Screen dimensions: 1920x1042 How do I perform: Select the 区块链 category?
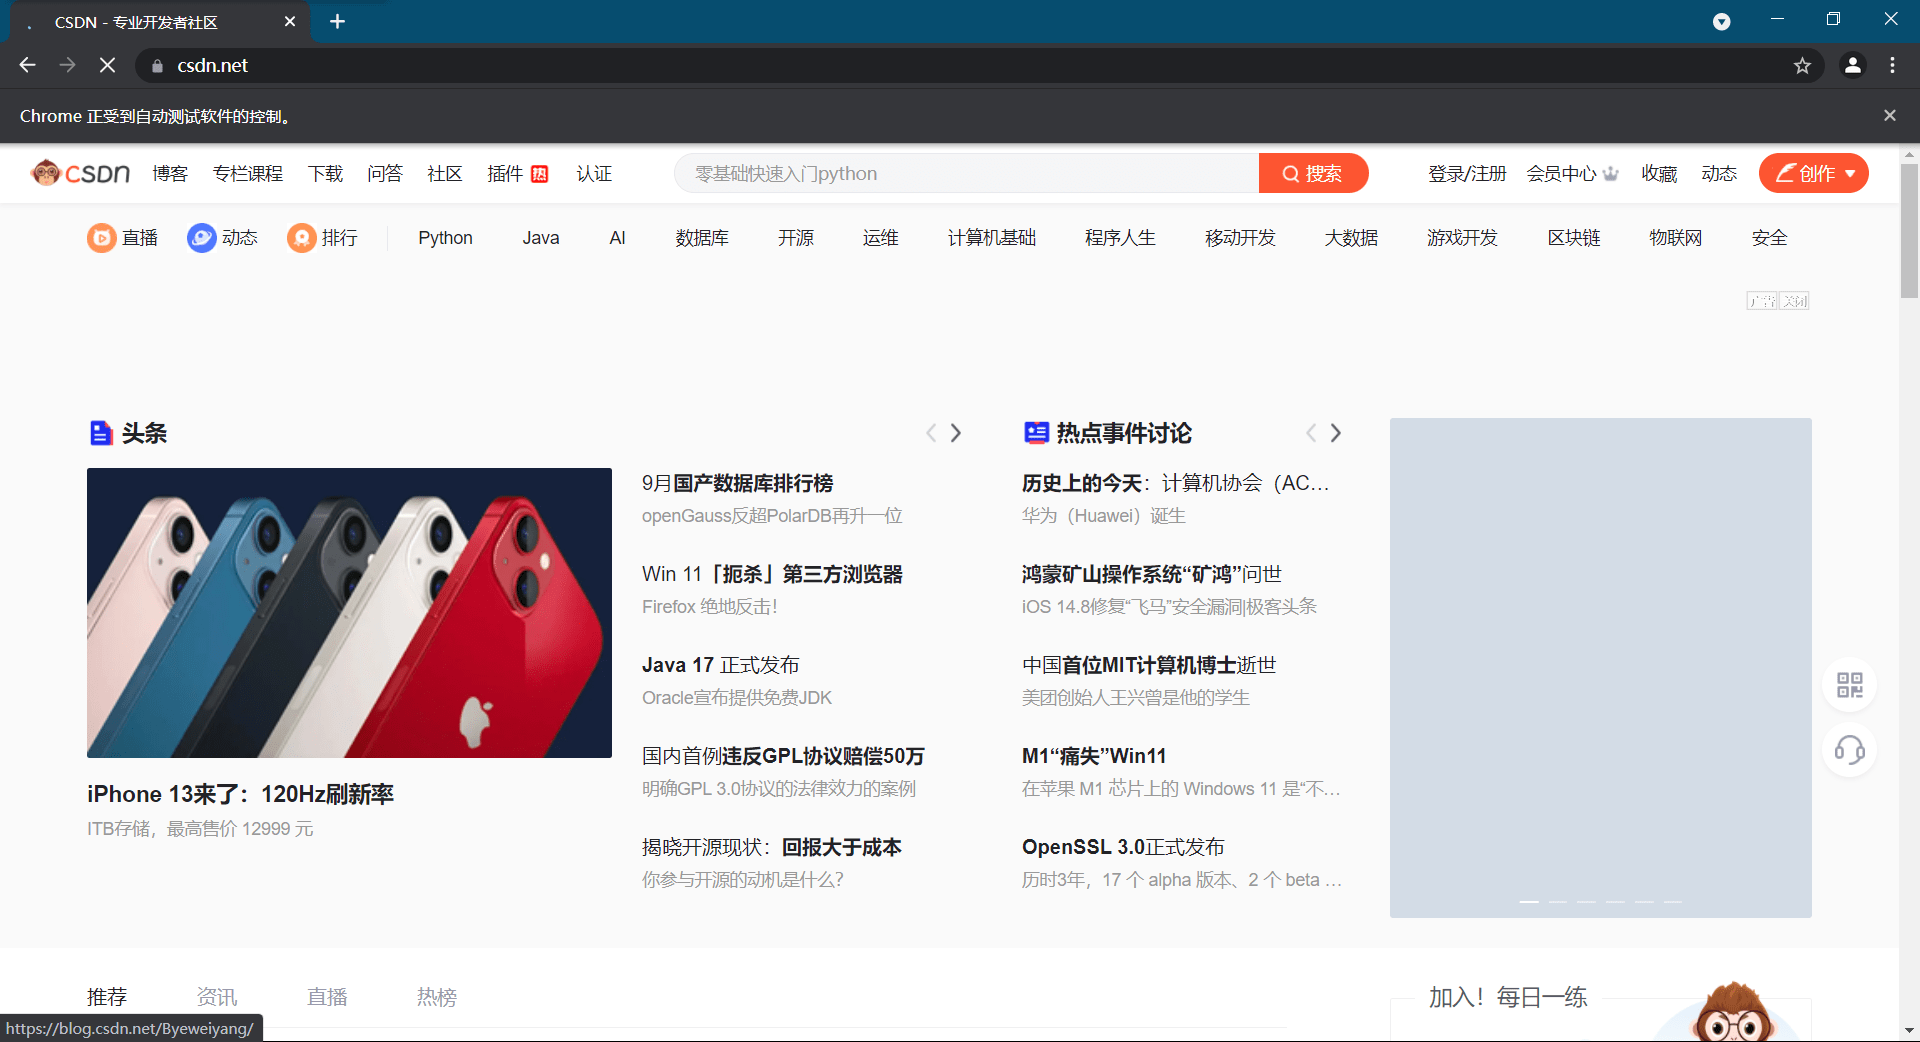coord(1574,238)
